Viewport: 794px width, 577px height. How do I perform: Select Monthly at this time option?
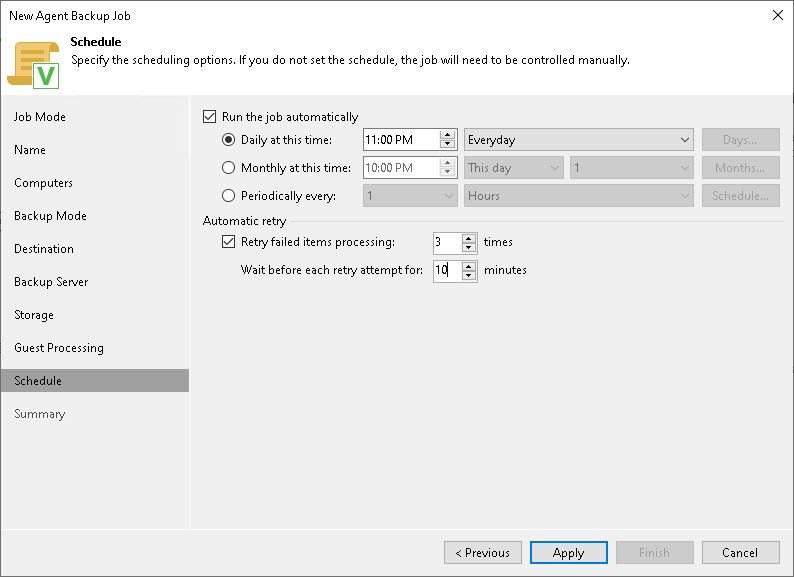click(x=229, y=168)
